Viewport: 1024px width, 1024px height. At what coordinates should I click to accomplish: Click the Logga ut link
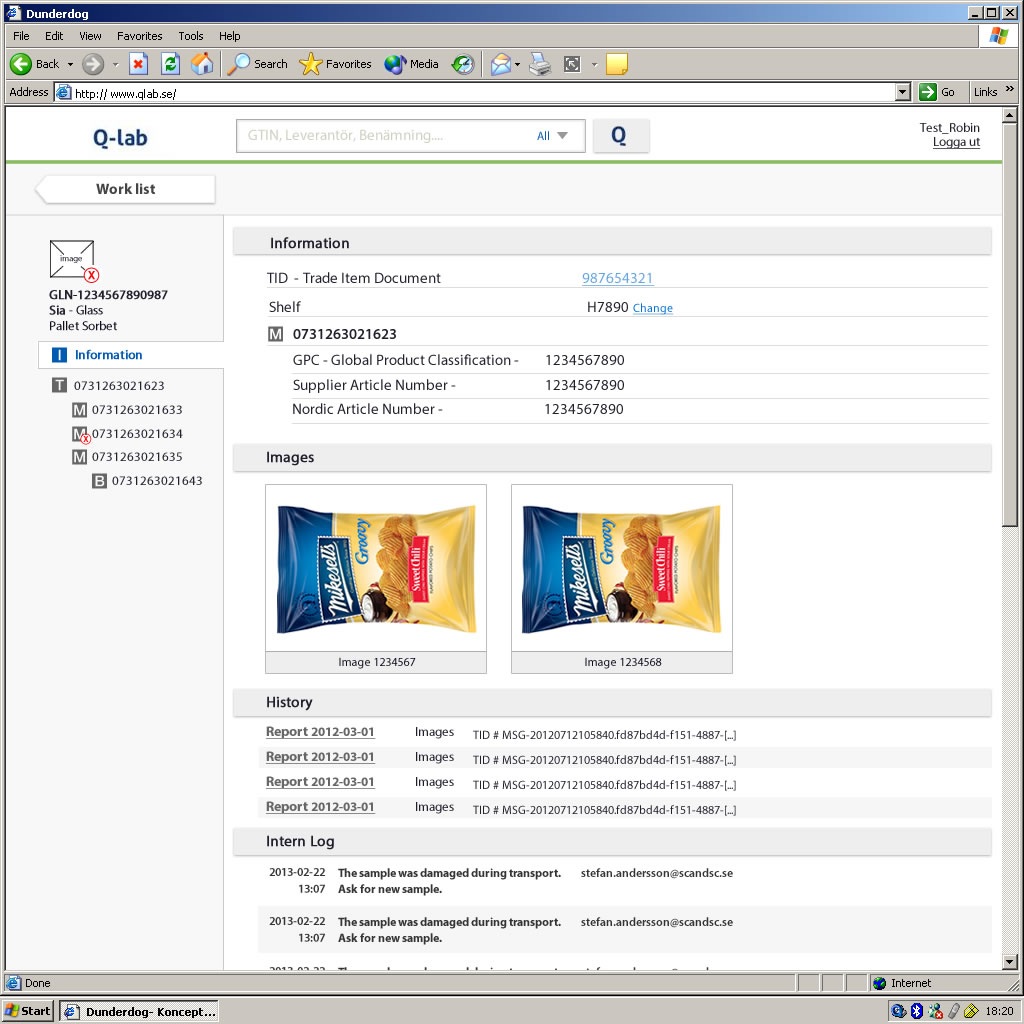point(956,142)
